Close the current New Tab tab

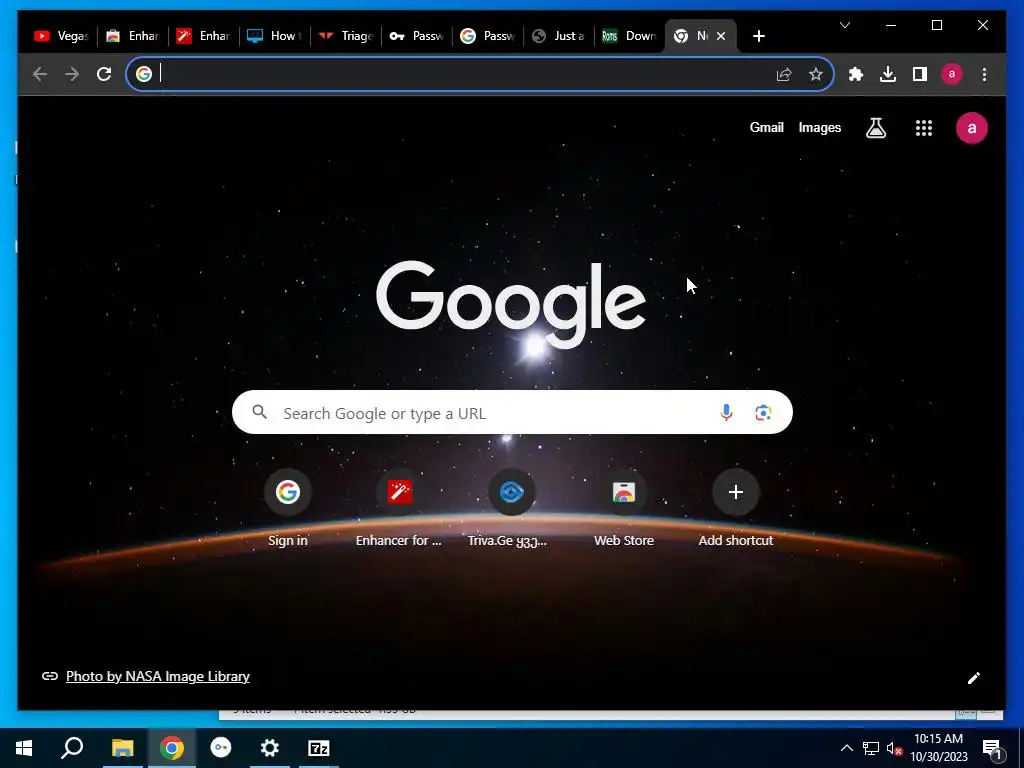pos(721,36)
